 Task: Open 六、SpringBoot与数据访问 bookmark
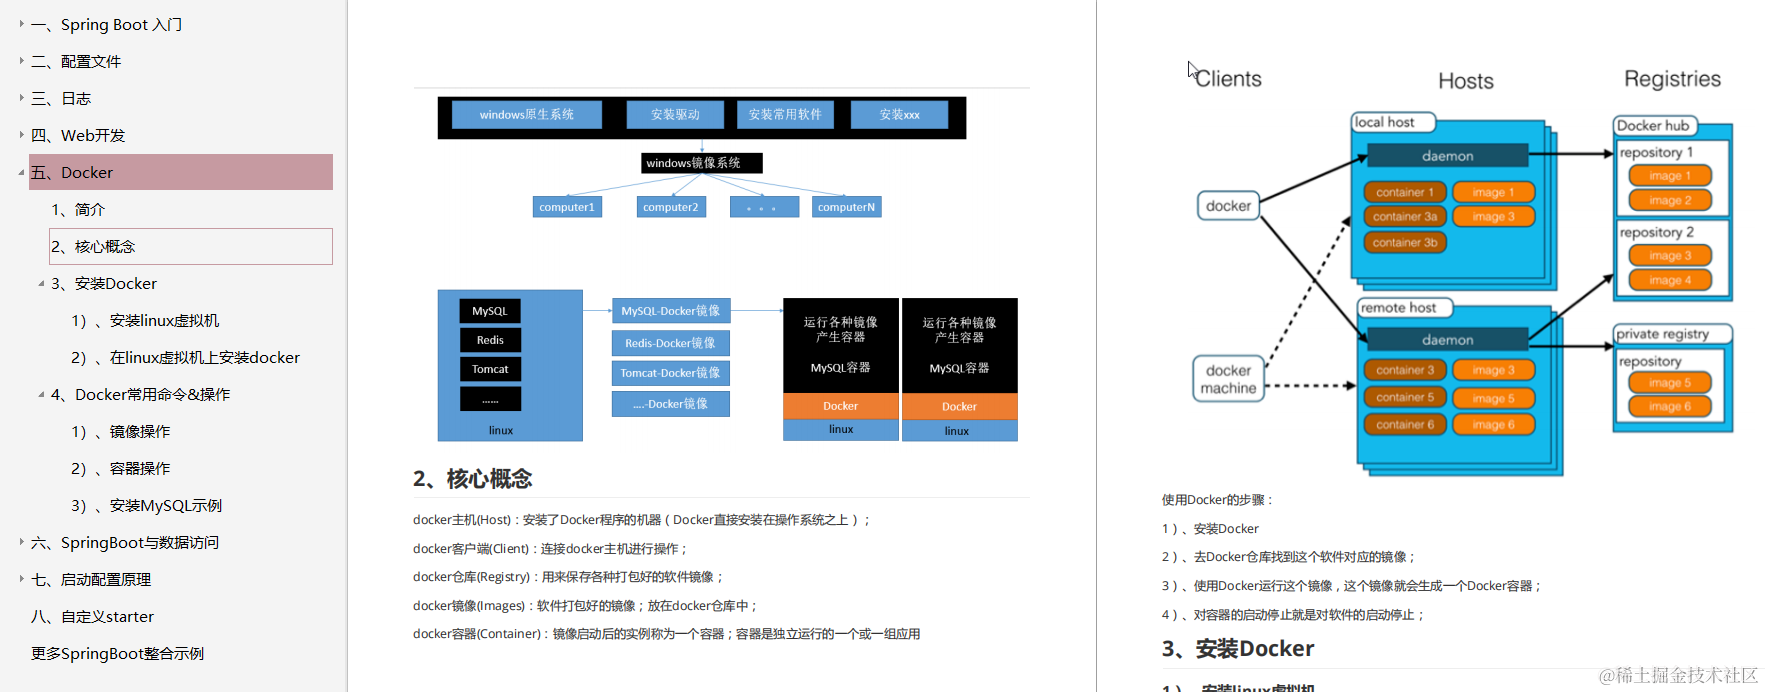[125, 542]
